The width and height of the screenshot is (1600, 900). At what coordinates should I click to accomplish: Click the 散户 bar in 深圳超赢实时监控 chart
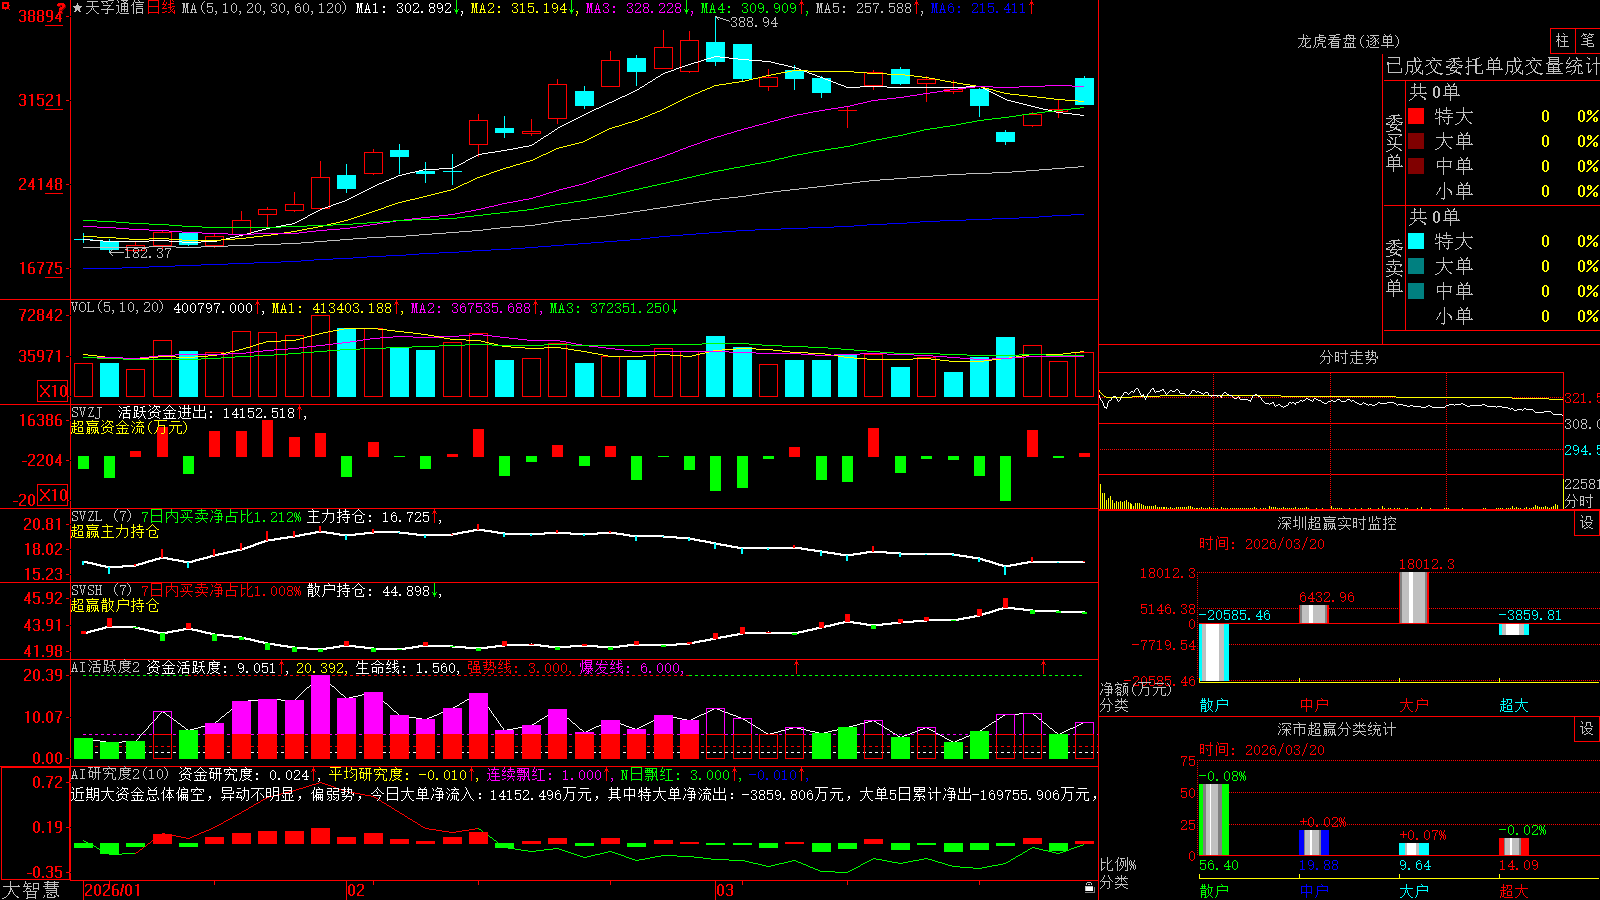1214,652
